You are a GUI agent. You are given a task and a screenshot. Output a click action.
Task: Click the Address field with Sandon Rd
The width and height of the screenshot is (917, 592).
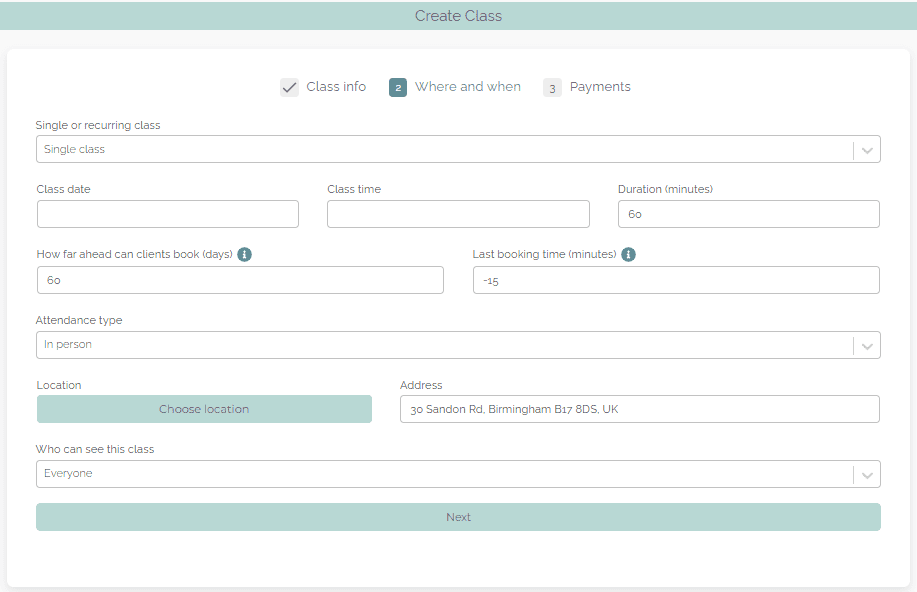[639, 409]
